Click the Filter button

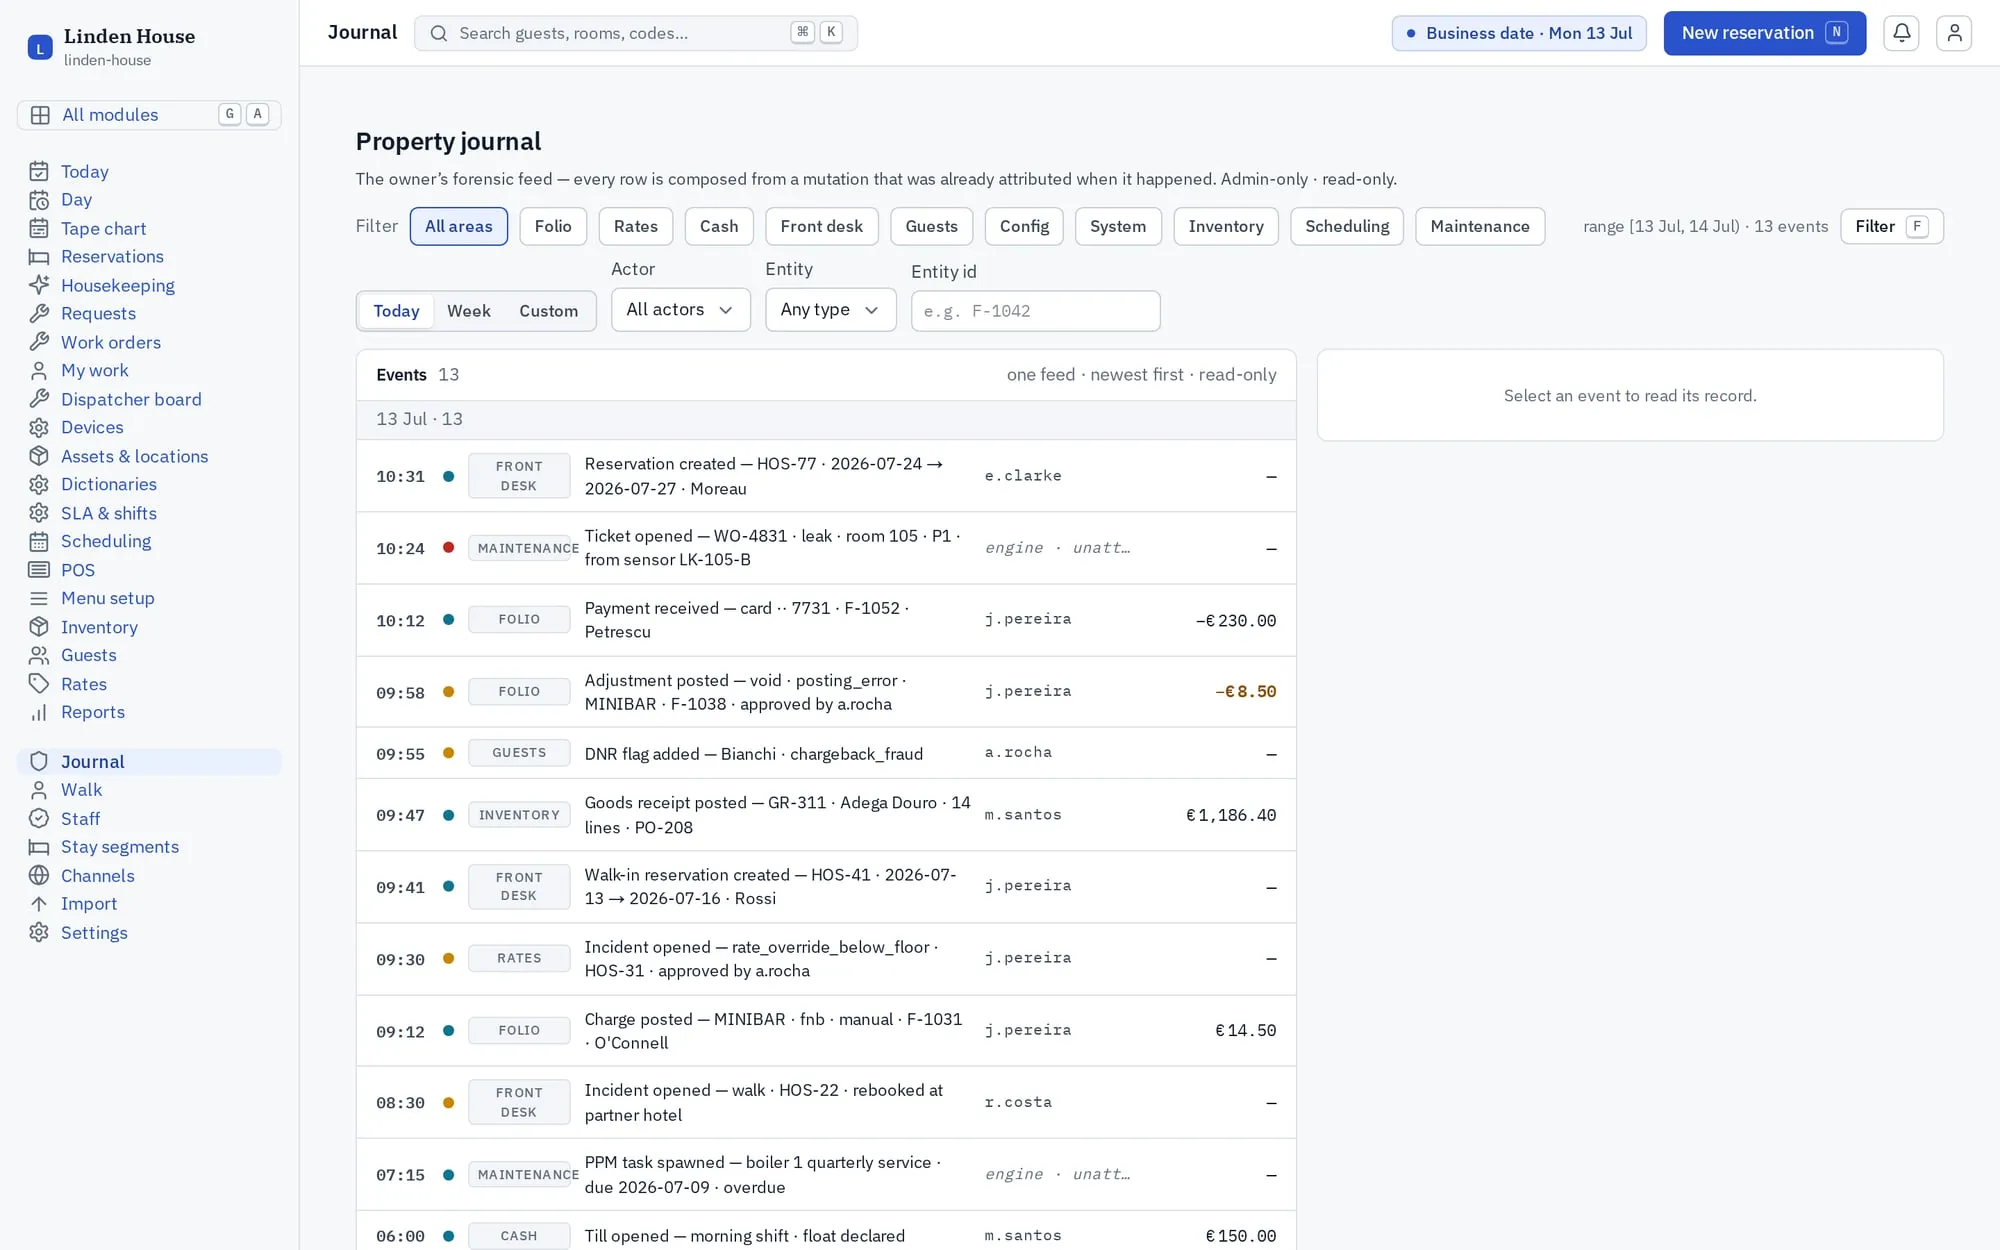click(x=1891, y=226)
